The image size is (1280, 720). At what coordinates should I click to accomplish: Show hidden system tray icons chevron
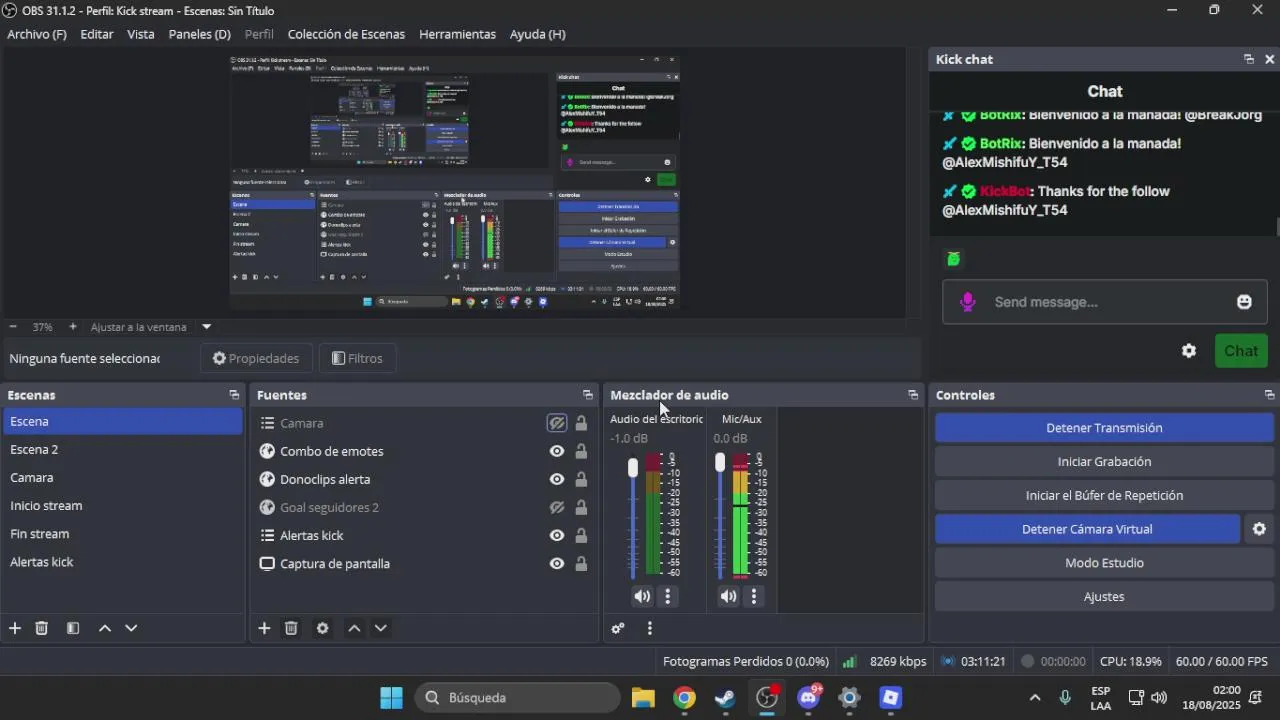click(x=1035, y=698)
